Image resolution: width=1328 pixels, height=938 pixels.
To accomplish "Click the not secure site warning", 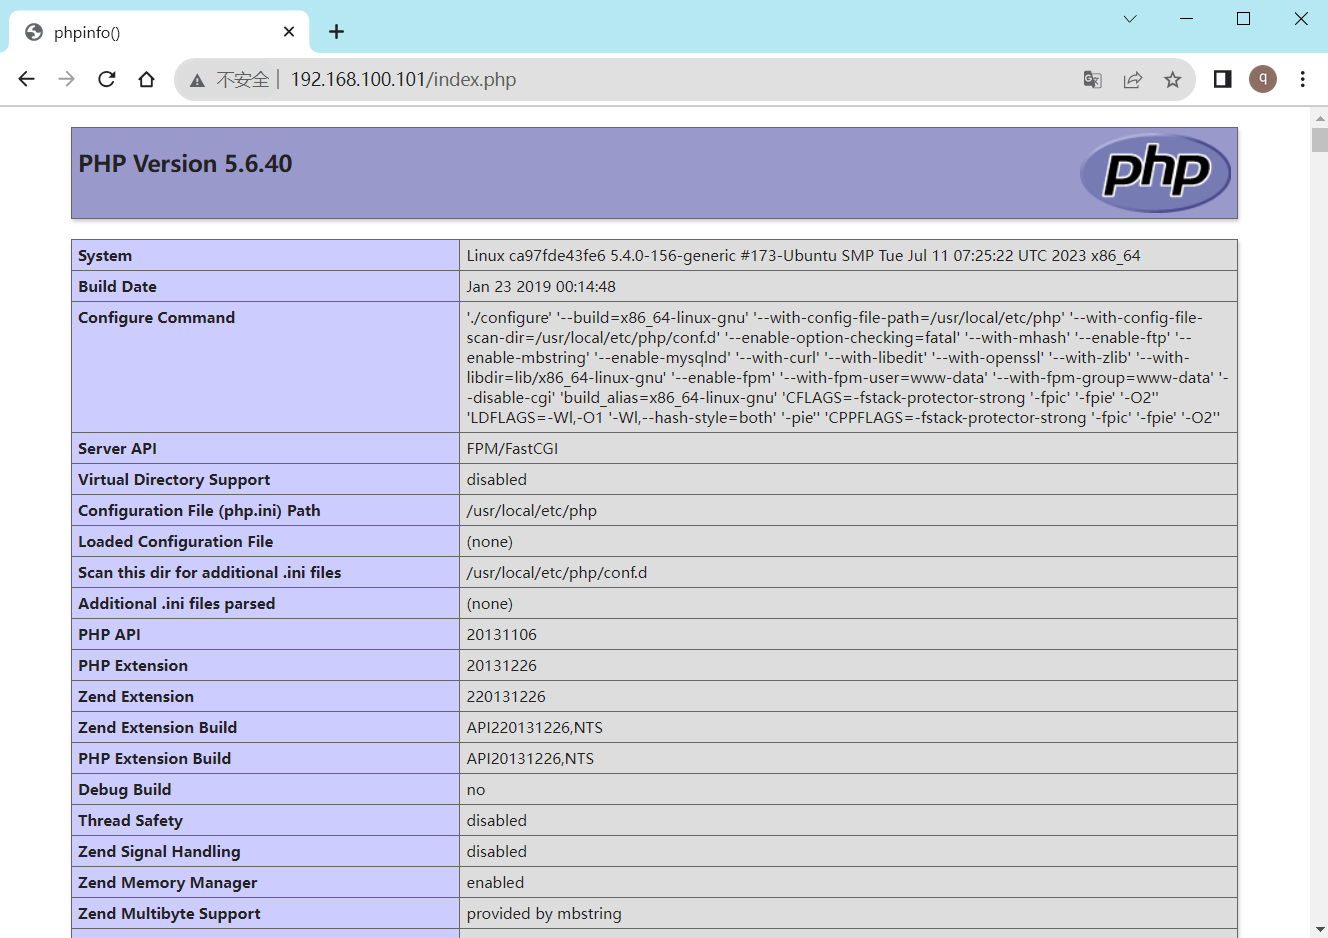I will [230, 80].
